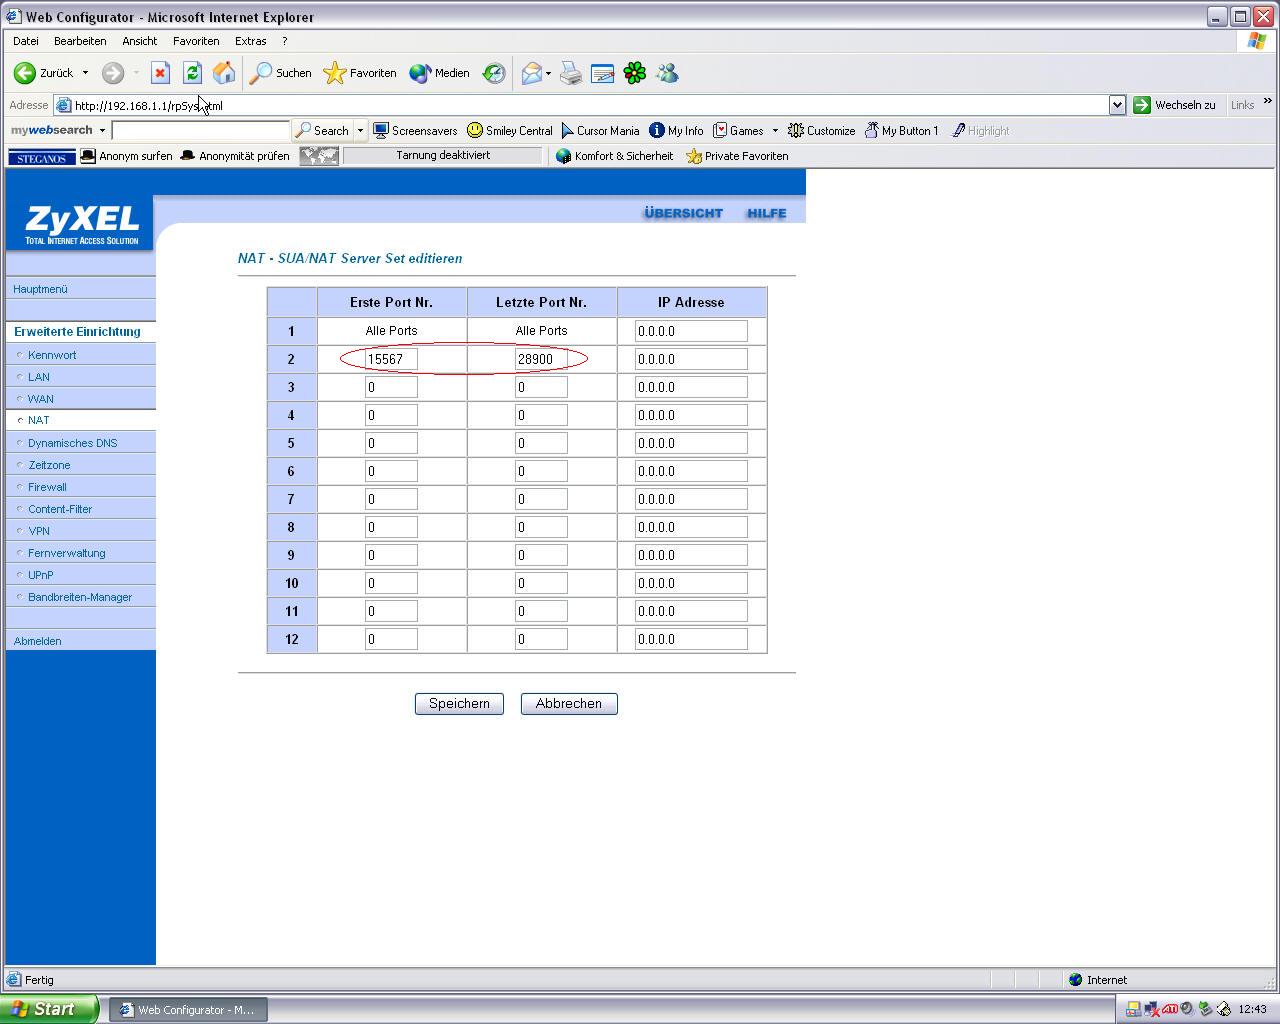Viewport: 1280px width, 1024px height.
Task: Open the Mail dropdown in toolbar
Action: [x=548, y=73]
